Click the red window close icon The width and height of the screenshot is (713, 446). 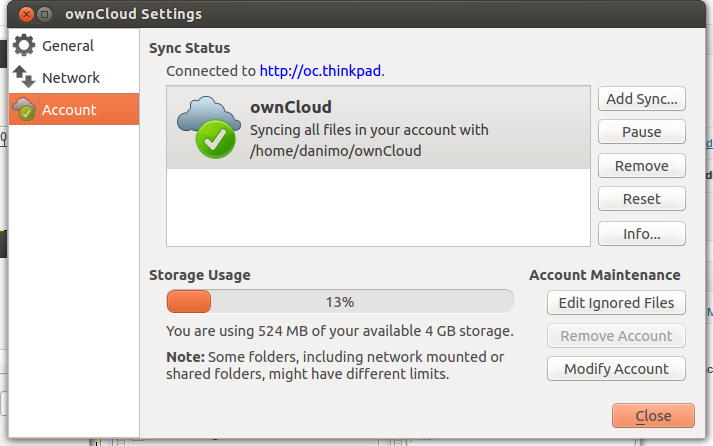(x=26, y=15)
